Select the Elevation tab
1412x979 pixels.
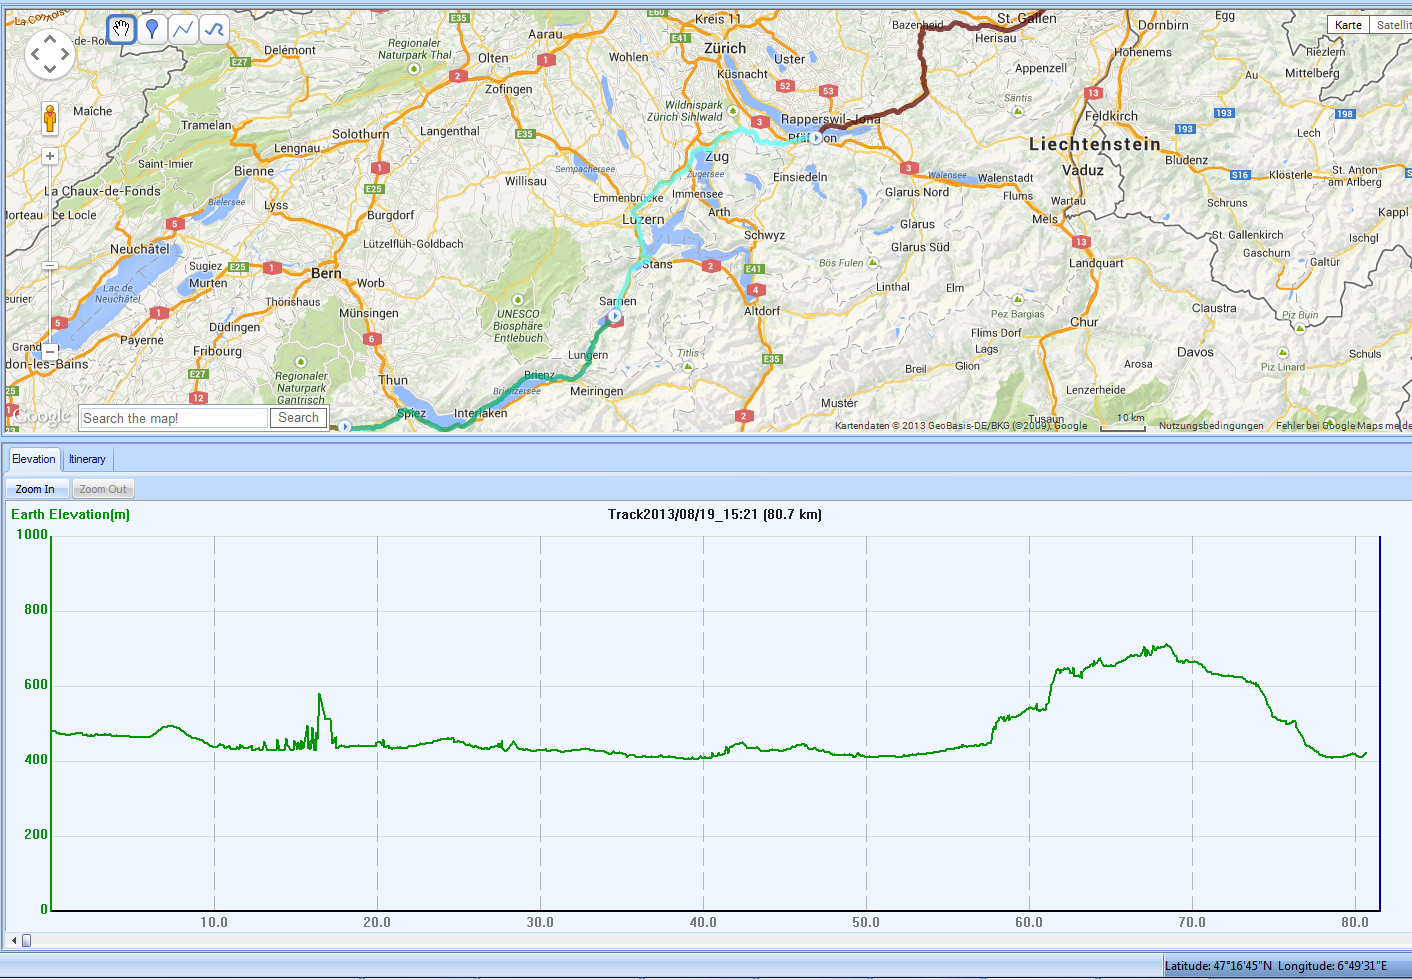(33, 459)
